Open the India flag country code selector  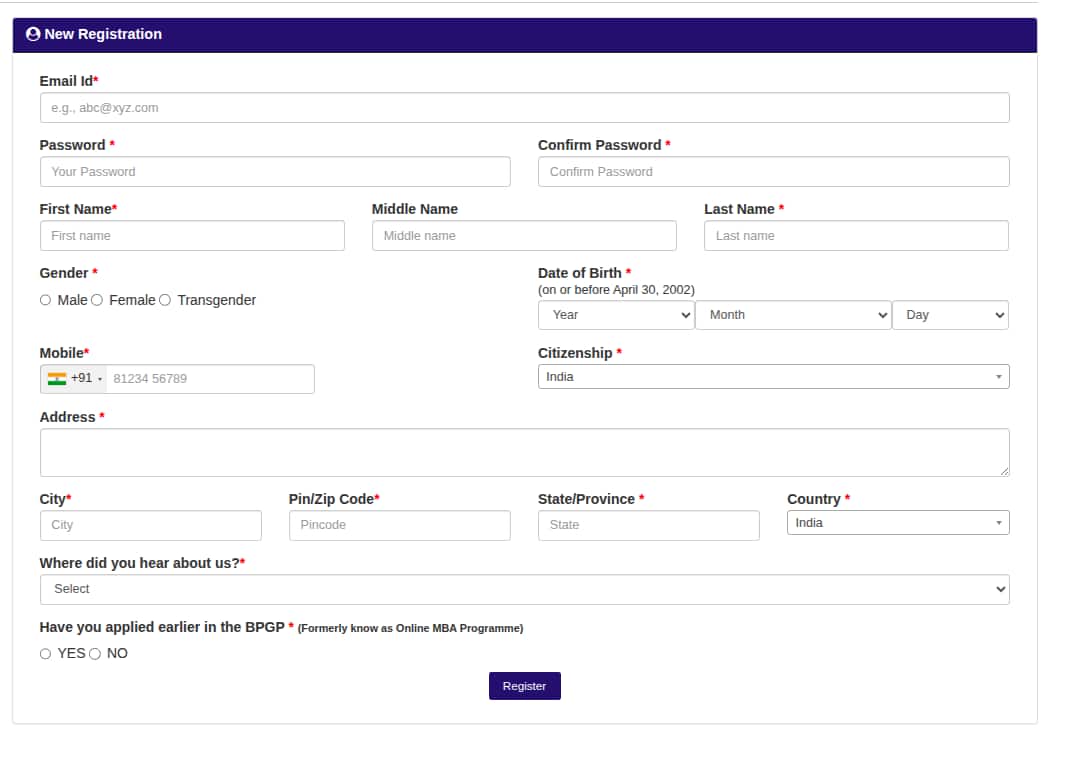click(75, 379)
